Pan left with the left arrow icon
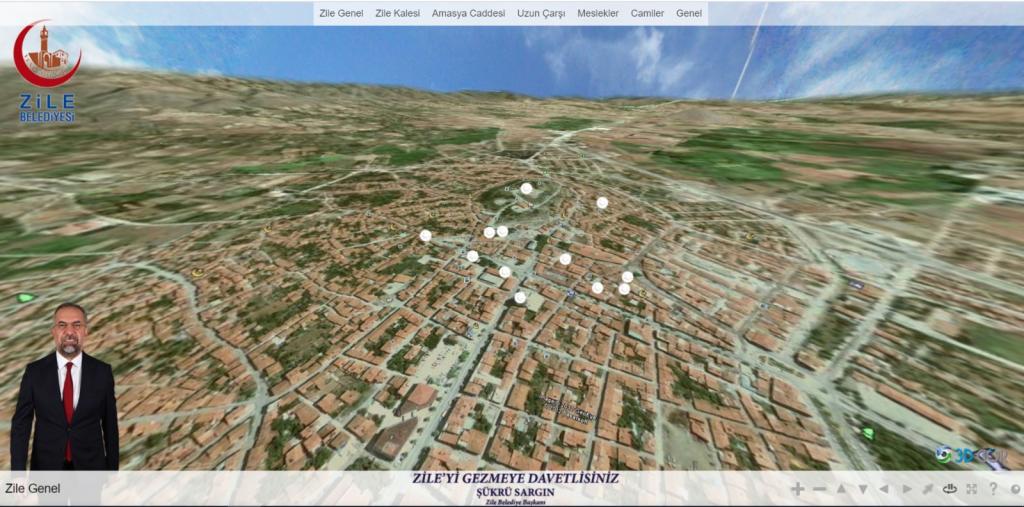The width and height of the screenshot is (1024, 507). point(884,489)
